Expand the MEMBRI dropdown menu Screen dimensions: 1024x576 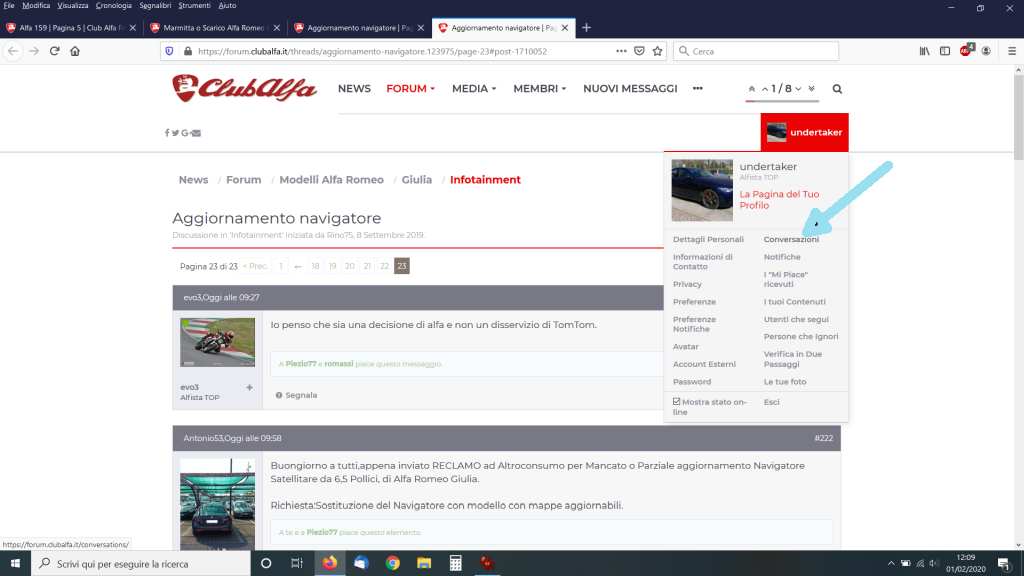(x=539, y=89)
